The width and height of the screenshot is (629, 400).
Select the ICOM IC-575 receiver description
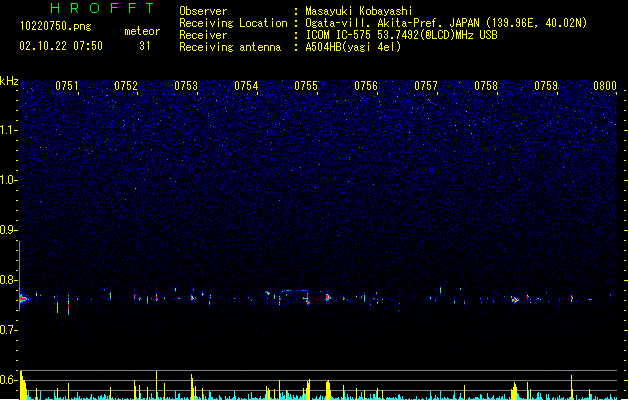[x=402, y=35]
